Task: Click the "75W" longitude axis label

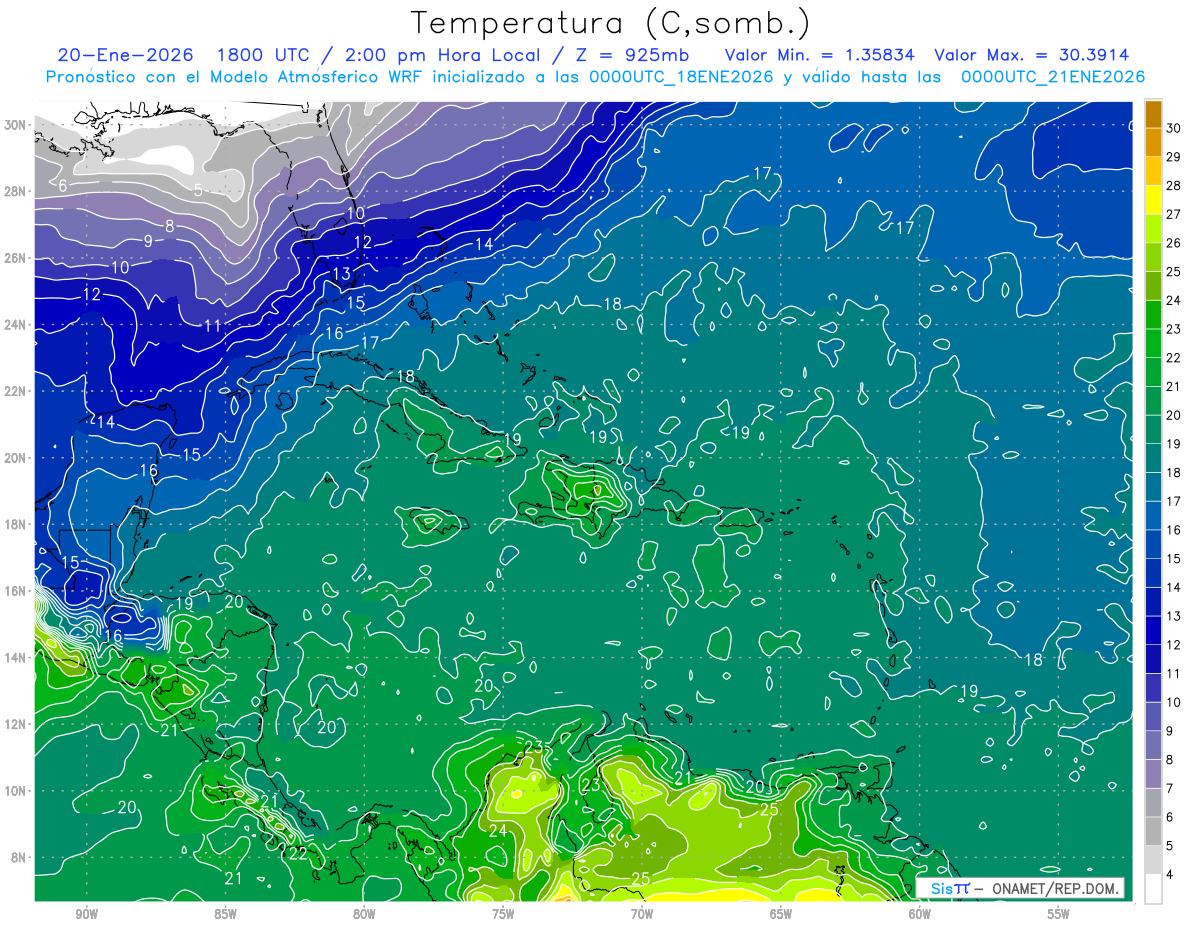Action: pyautogui.click(x=503, y=914)
